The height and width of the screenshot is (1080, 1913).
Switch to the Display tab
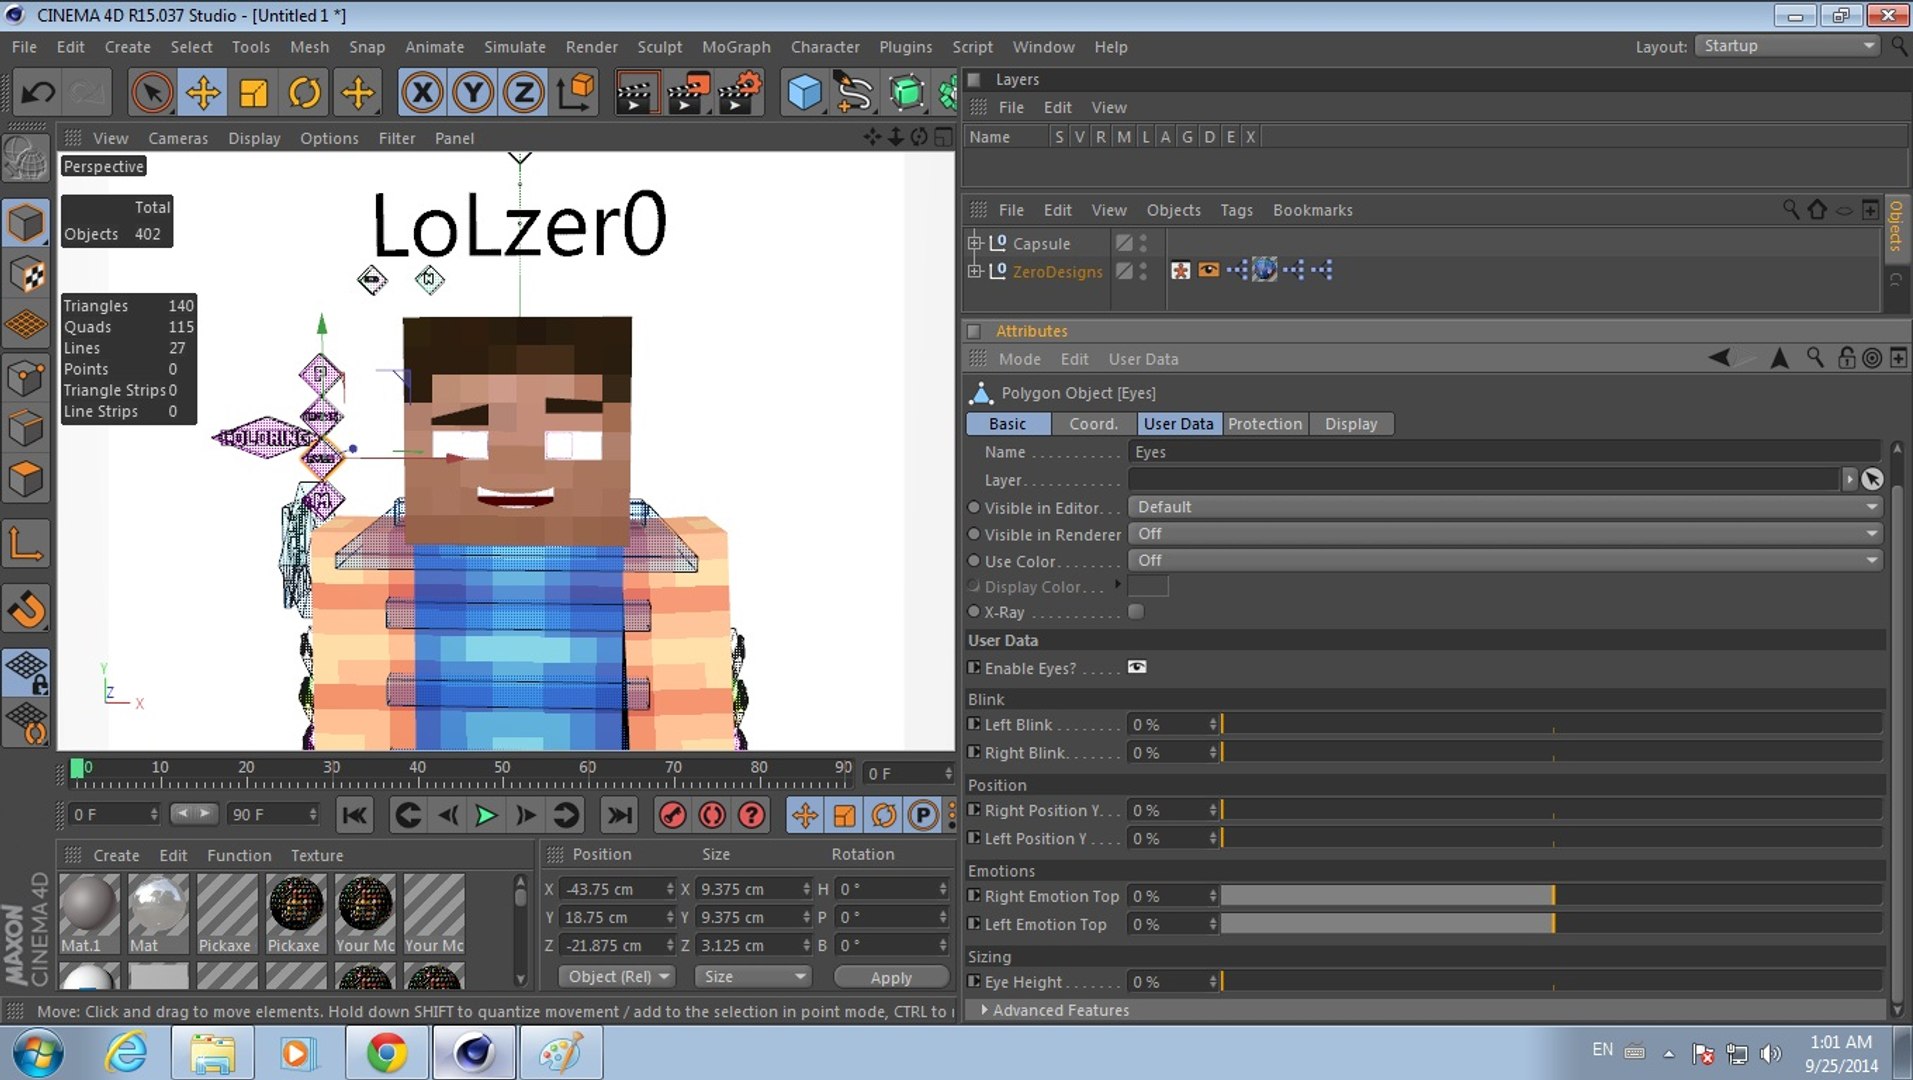1351,424
